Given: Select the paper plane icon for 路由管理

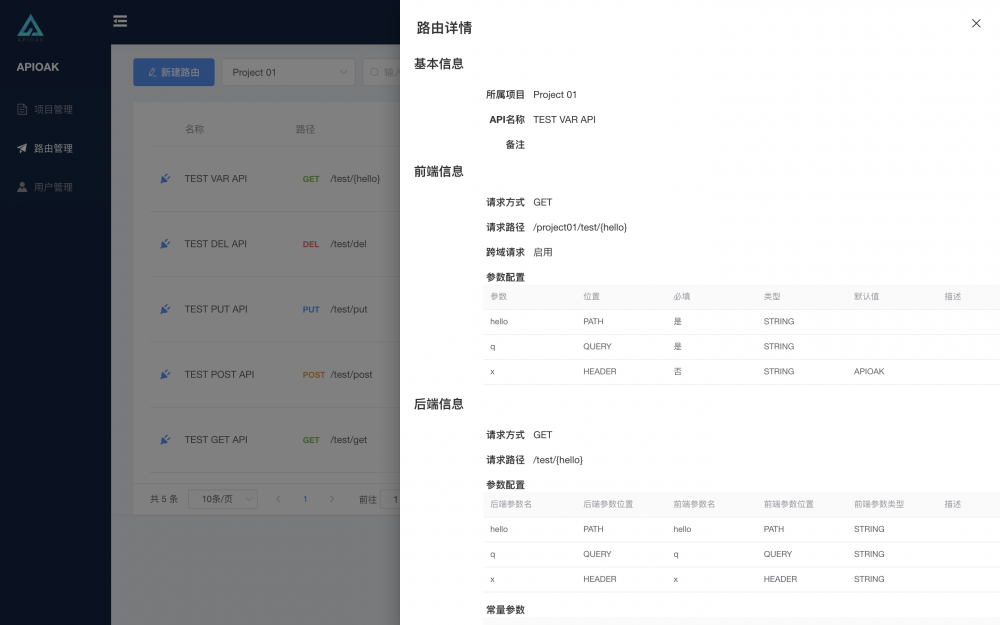Looking at the screenshot, I should [x=22, y=148].
